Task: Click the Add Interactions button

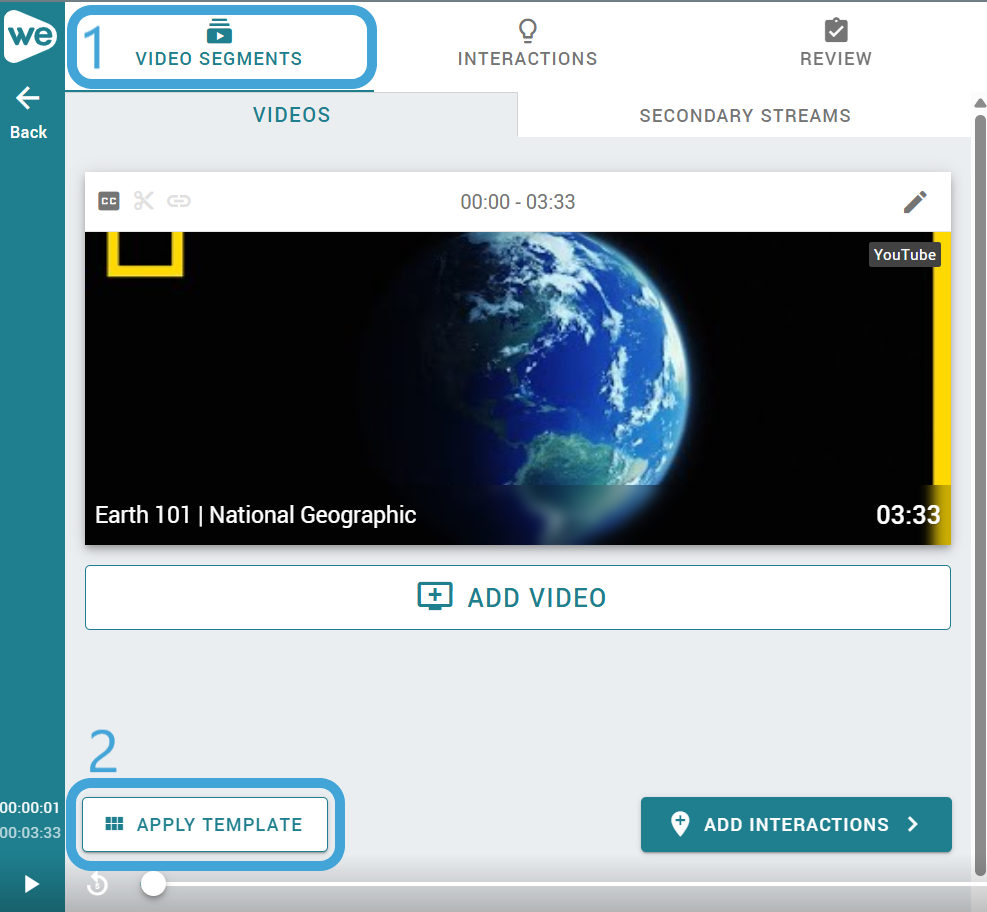Action: [x=796, y=825]
